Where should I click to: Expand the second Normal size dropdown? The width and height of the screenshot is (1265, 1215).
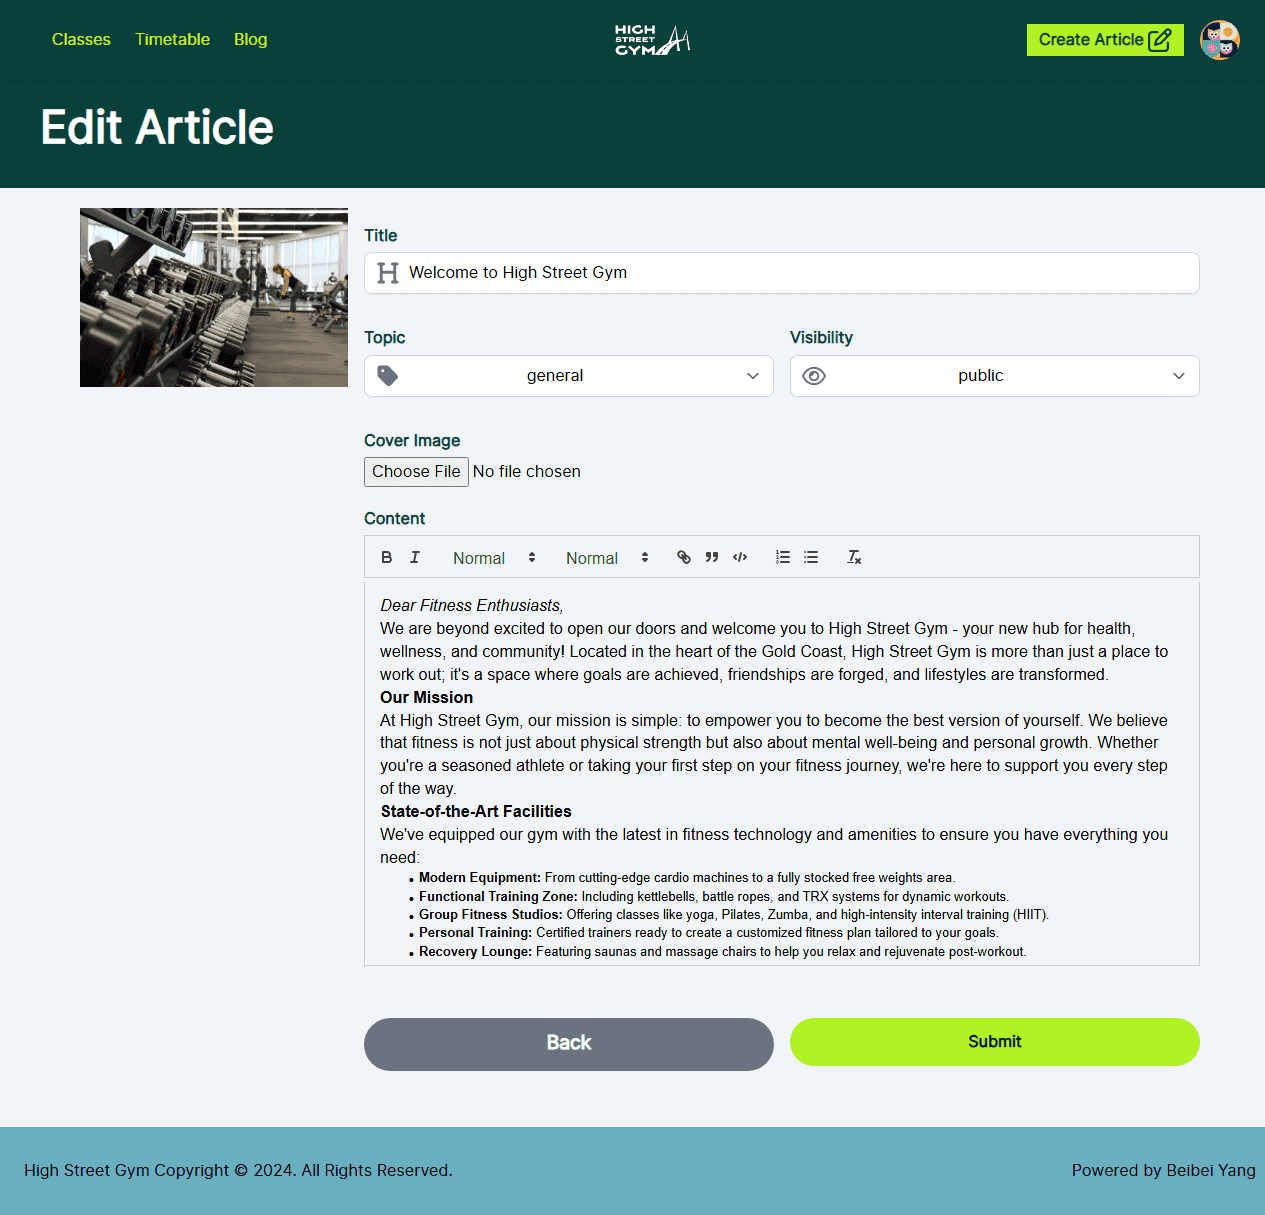point(607,558)
